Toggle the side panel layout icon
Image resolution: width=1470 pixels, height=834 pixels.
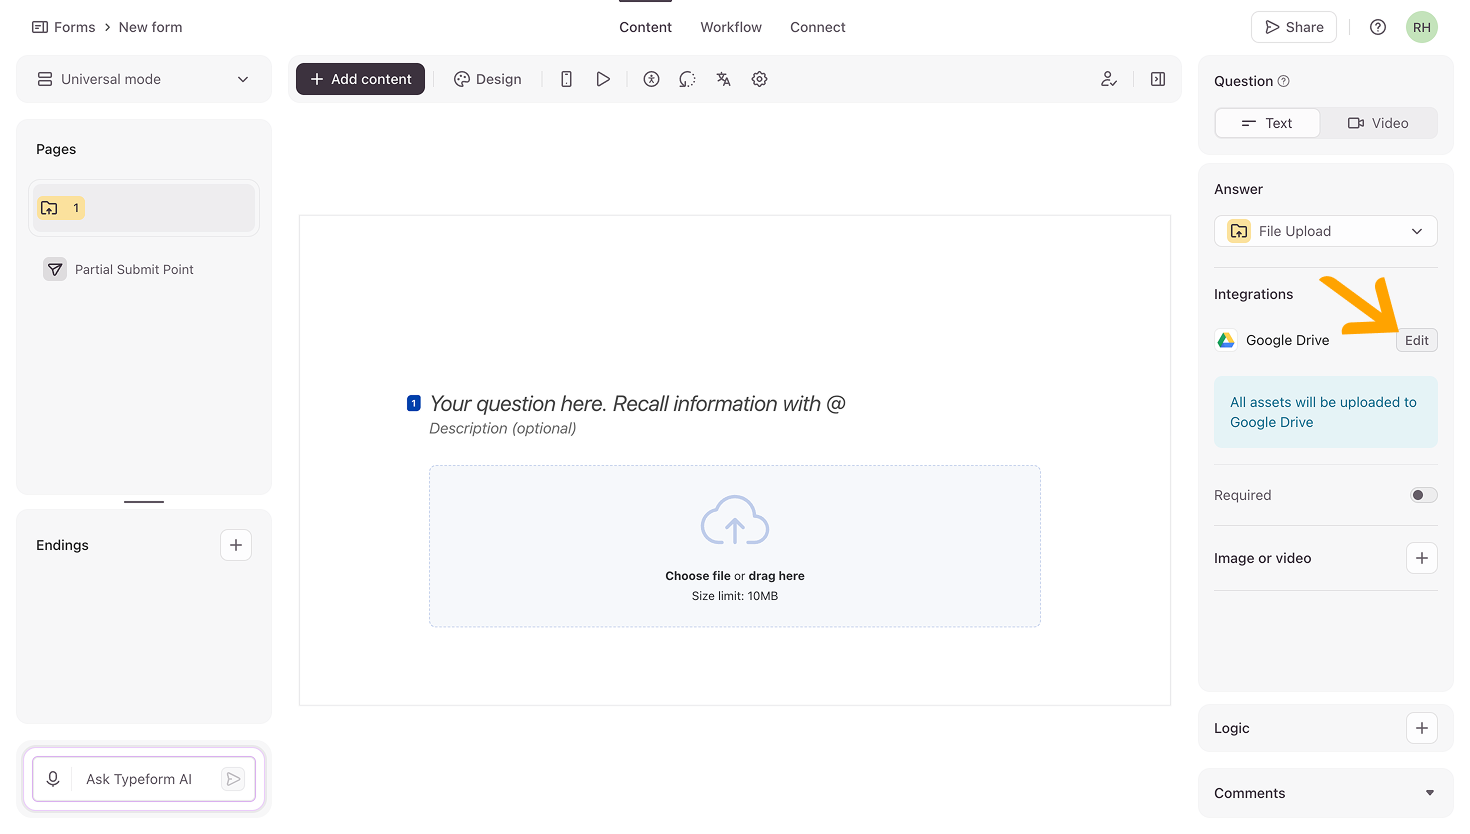tap(1158, 79)
